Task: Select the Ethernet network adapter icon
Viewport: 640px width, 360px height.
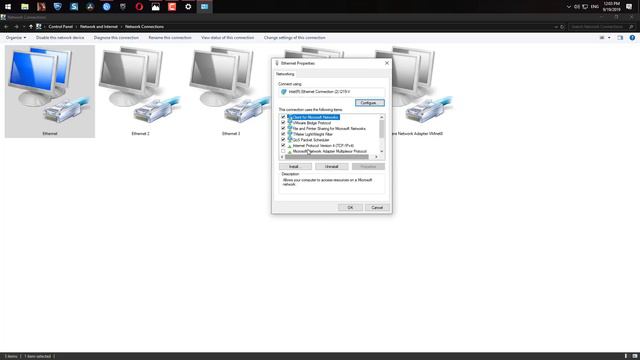Action: [50, 91]
